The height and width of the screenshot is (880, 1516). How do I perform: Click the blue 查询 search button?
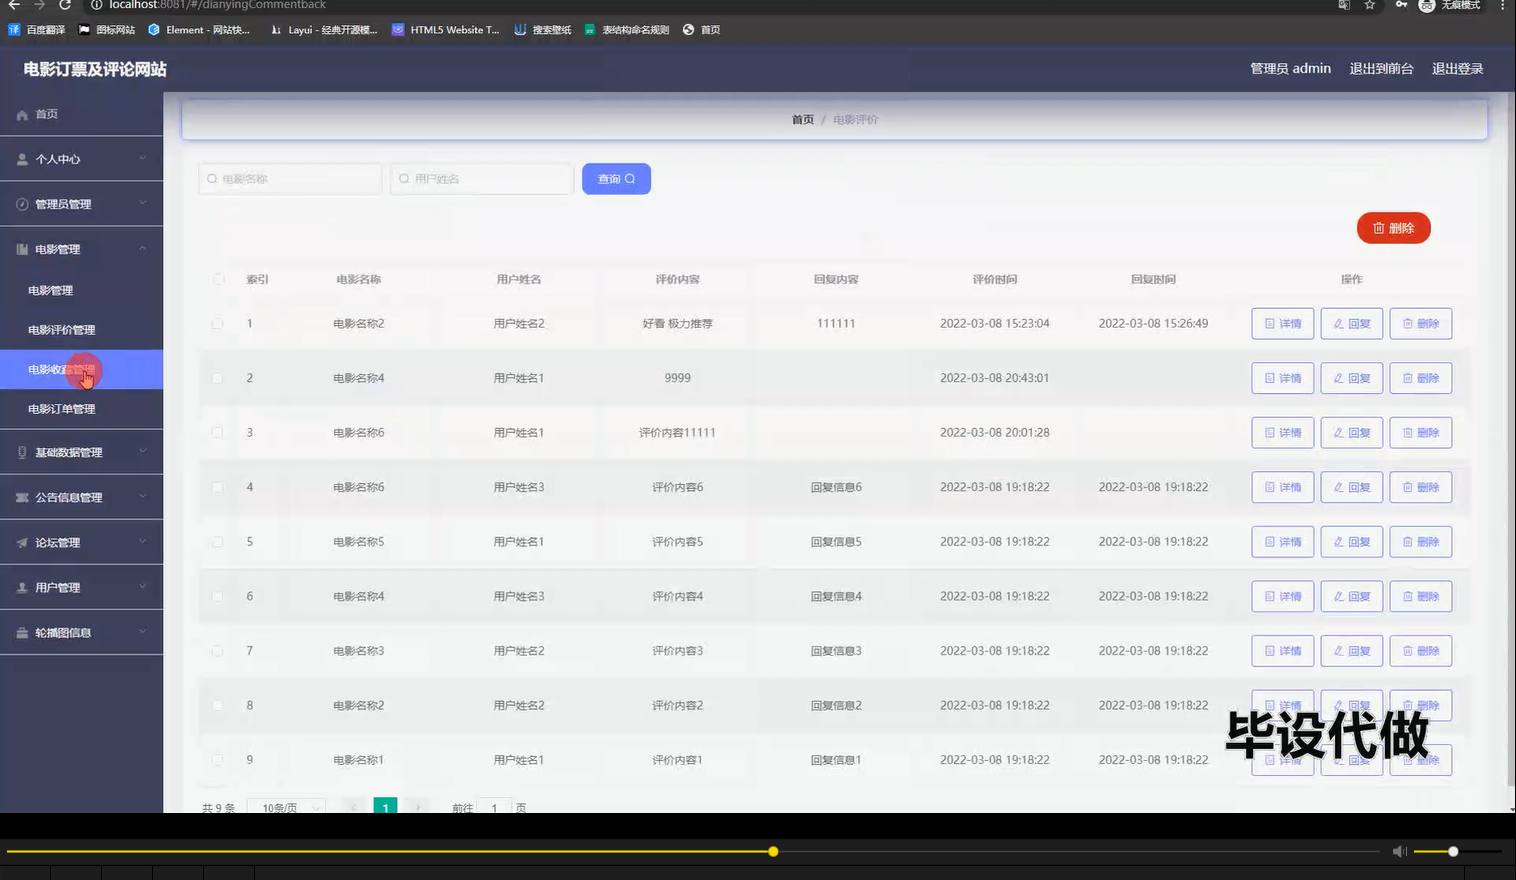pyautogui.click(x=616, y=179)
